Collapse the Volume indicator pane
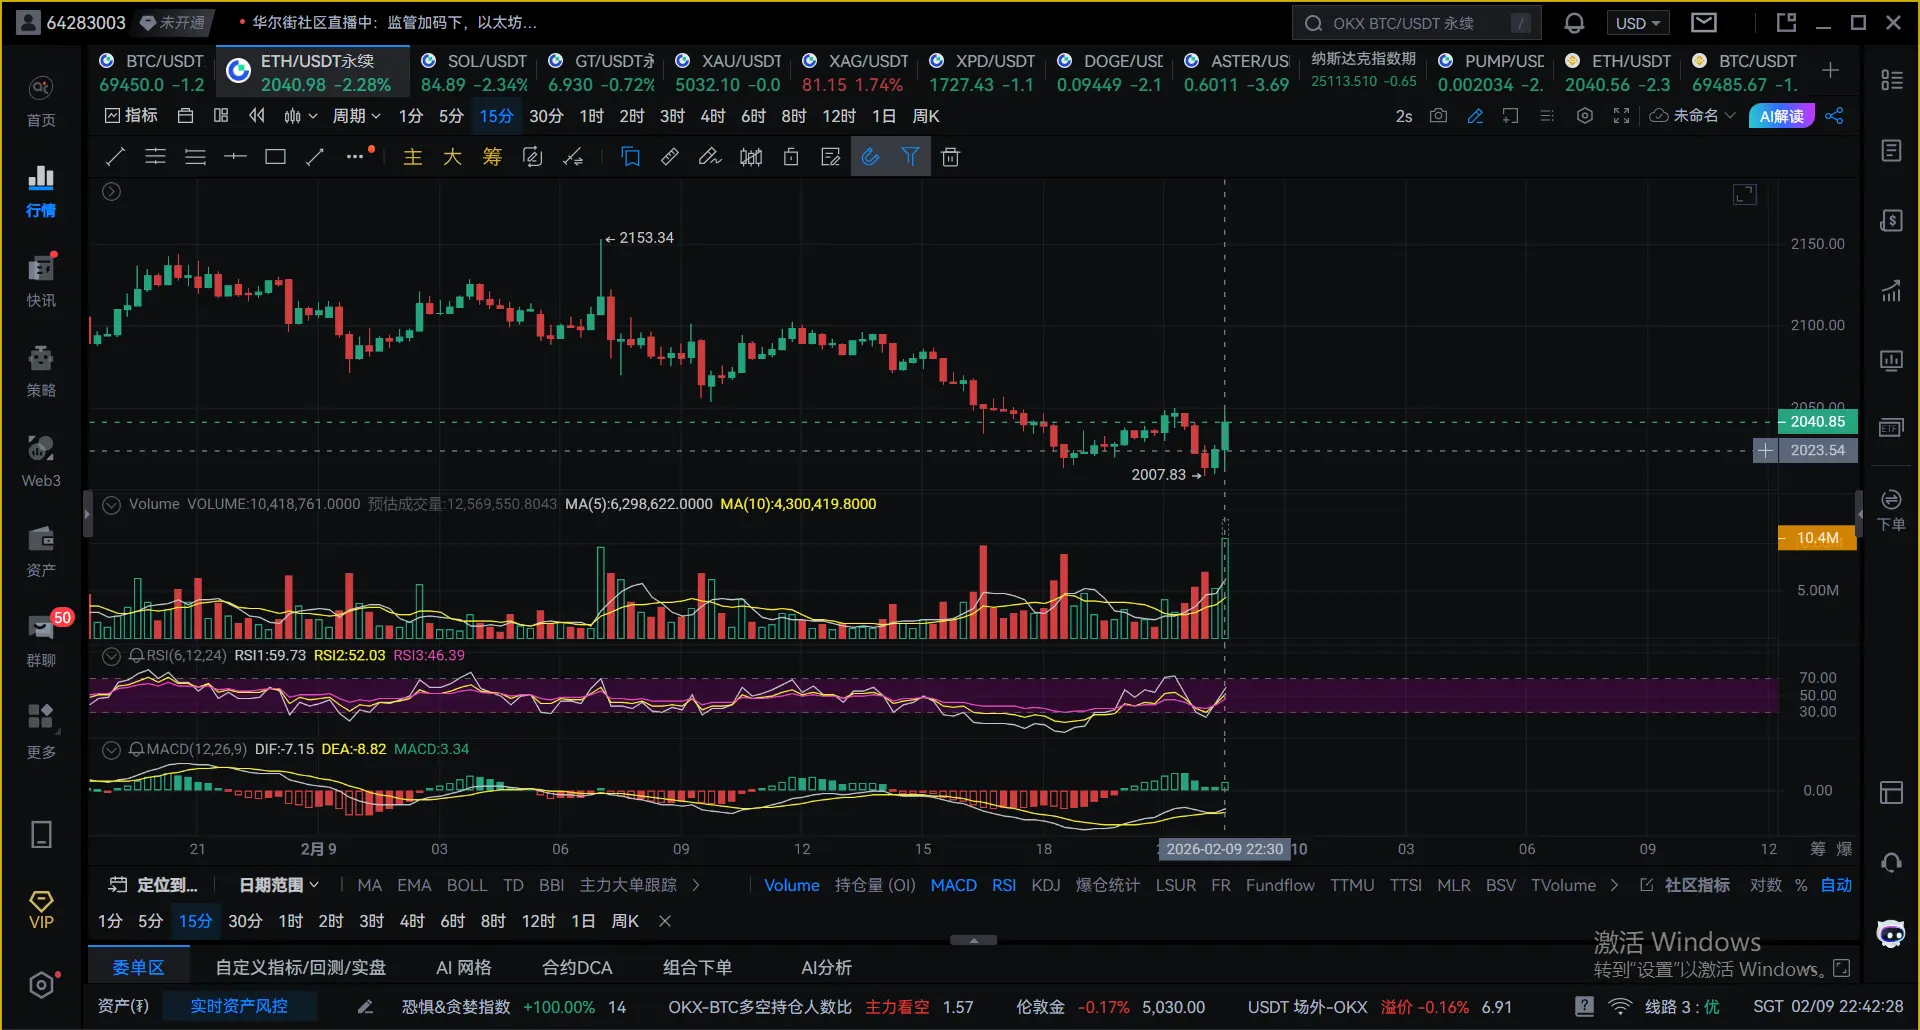 (x=112, y=505)
